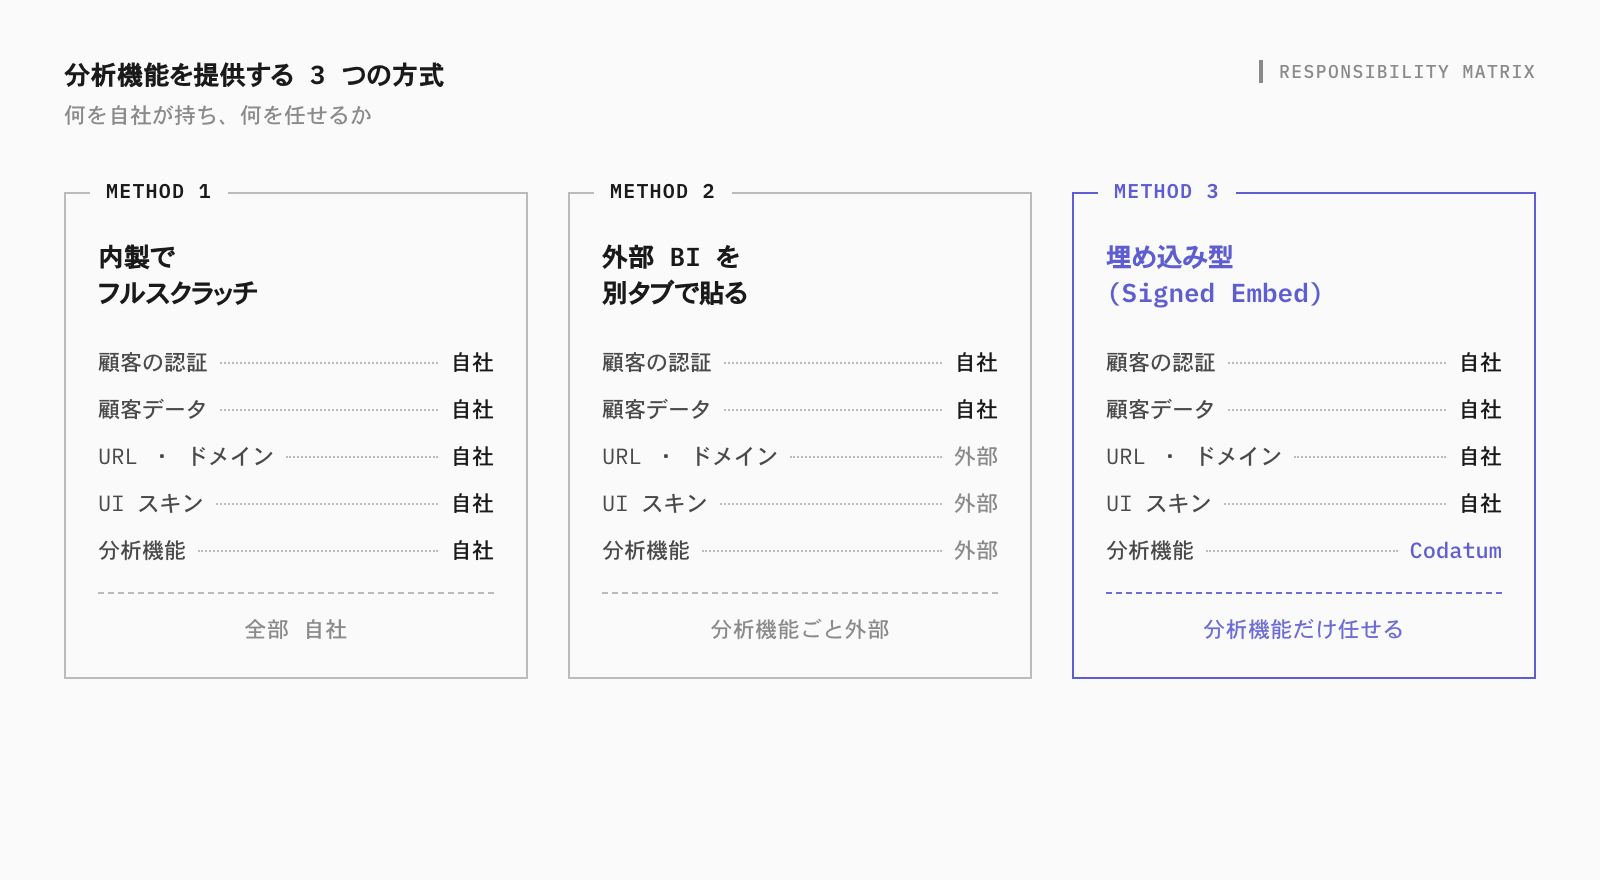Image resolution: width=1600 pixels, height=880 pixels.
Task: Click 顧客の認証 in the Method 2 card
Action: coord(657,362)
